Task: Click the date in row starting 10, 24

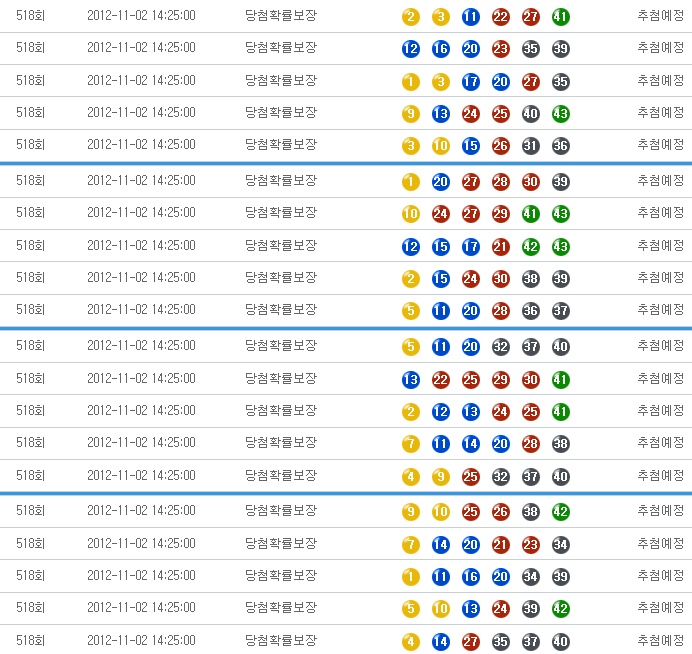Action: coord(141,213)
